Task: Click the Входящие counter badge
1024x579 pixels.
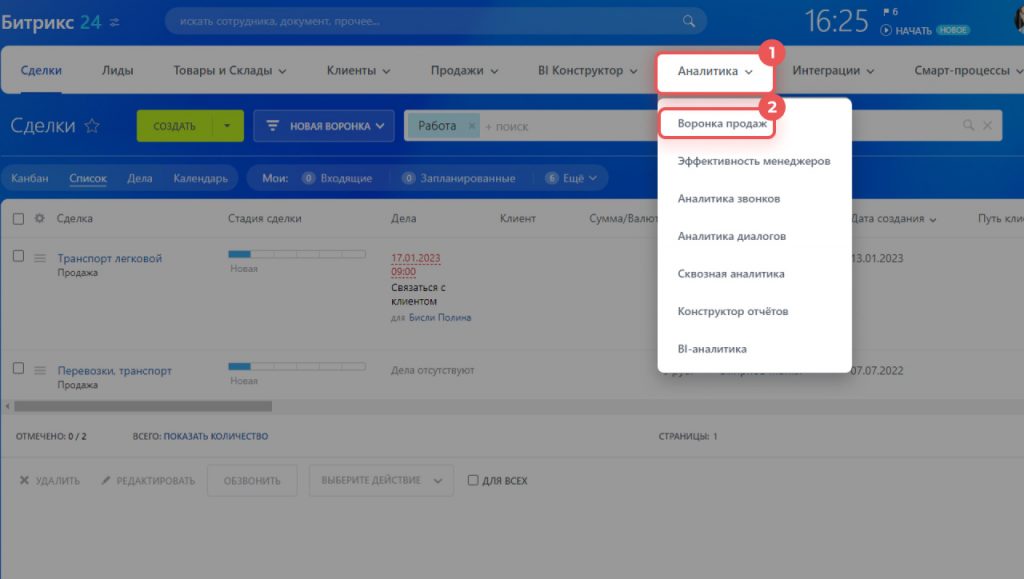Action: click(x=308, y=178)
